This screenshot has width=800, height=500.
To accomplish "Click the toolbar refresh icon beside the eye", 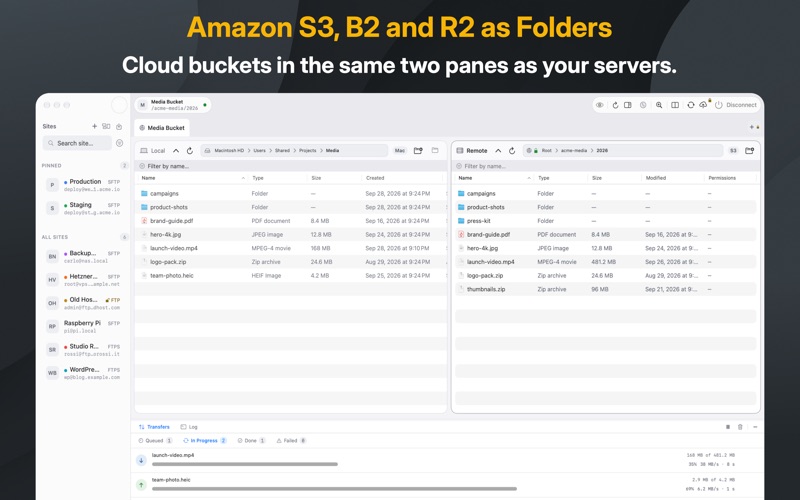I will 615,105.
